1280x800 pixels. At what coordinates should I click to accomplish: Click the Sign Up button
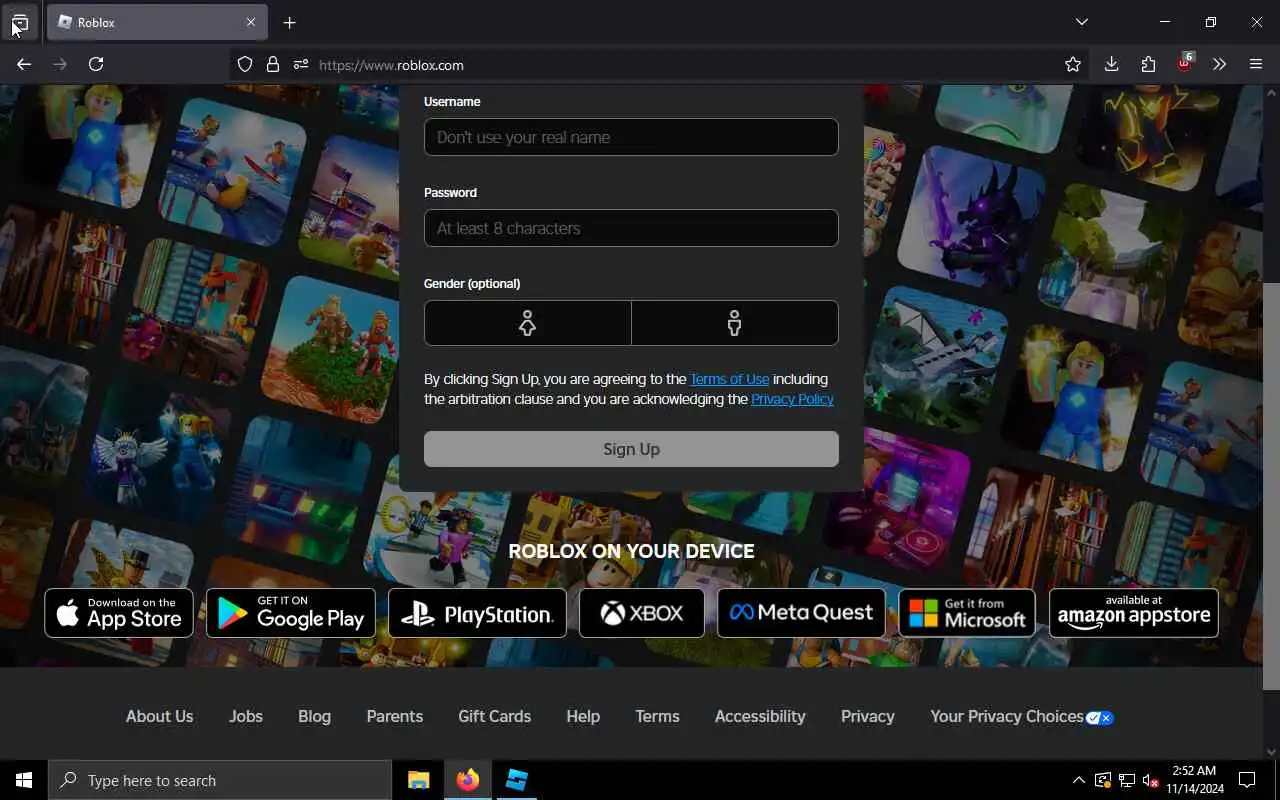pos(631,449)
